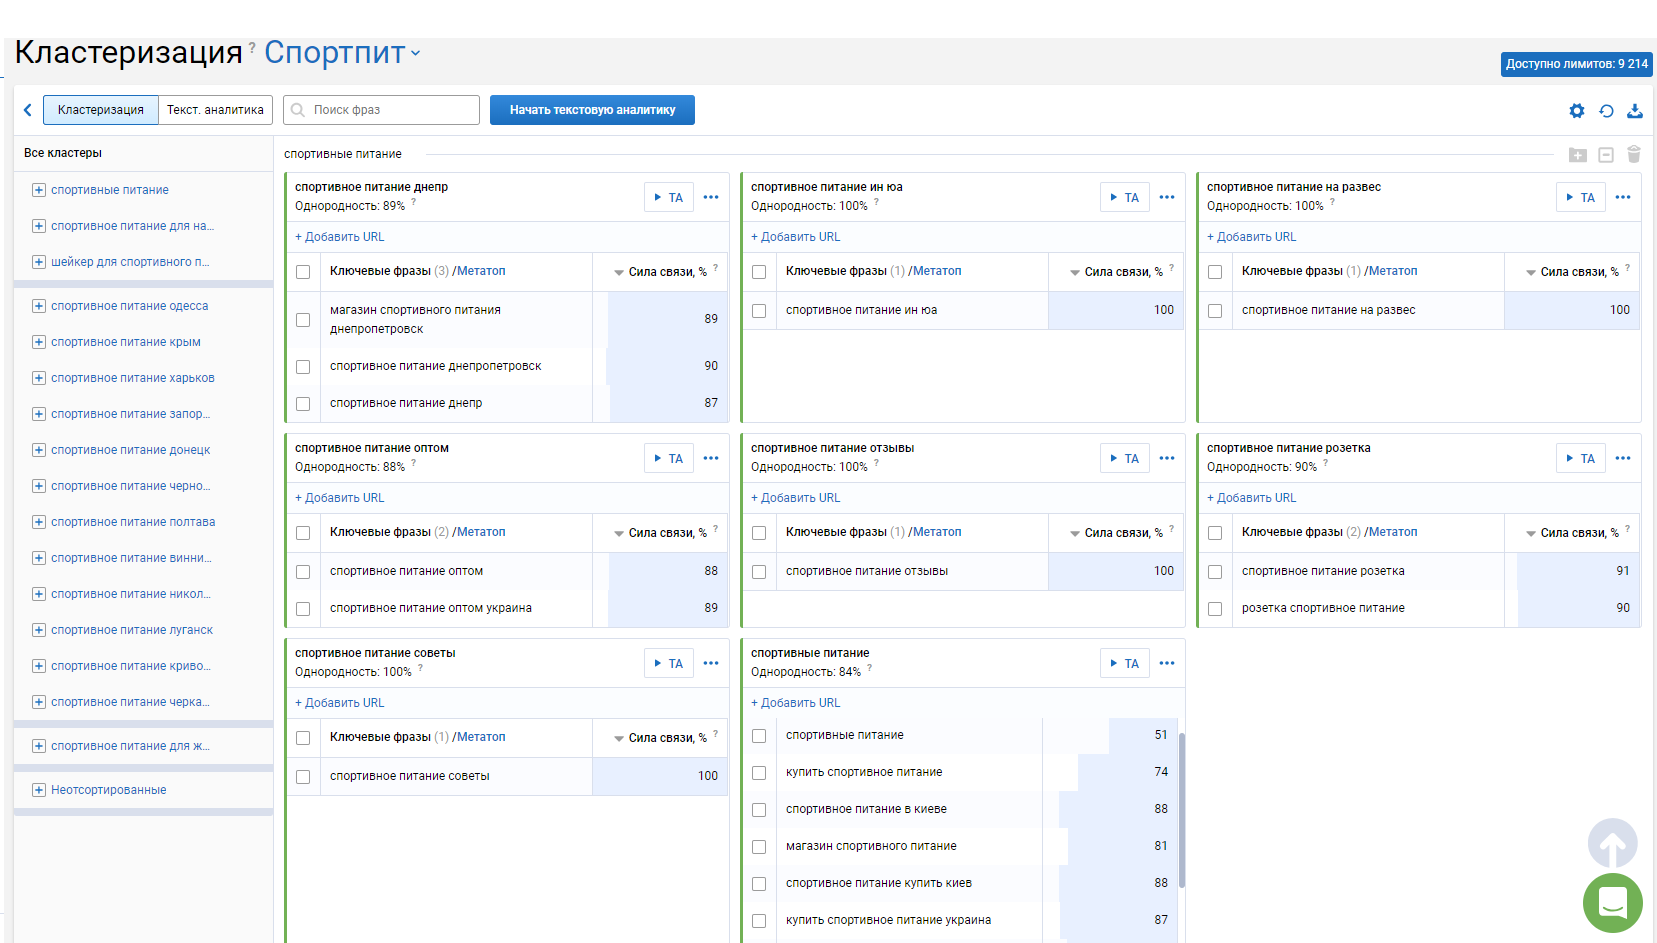This screenshot has height=943, width=1657.
Task: Open three-dot menu for спортивное питание днепр
Action: pyautogui.click(x=711, y=197)
